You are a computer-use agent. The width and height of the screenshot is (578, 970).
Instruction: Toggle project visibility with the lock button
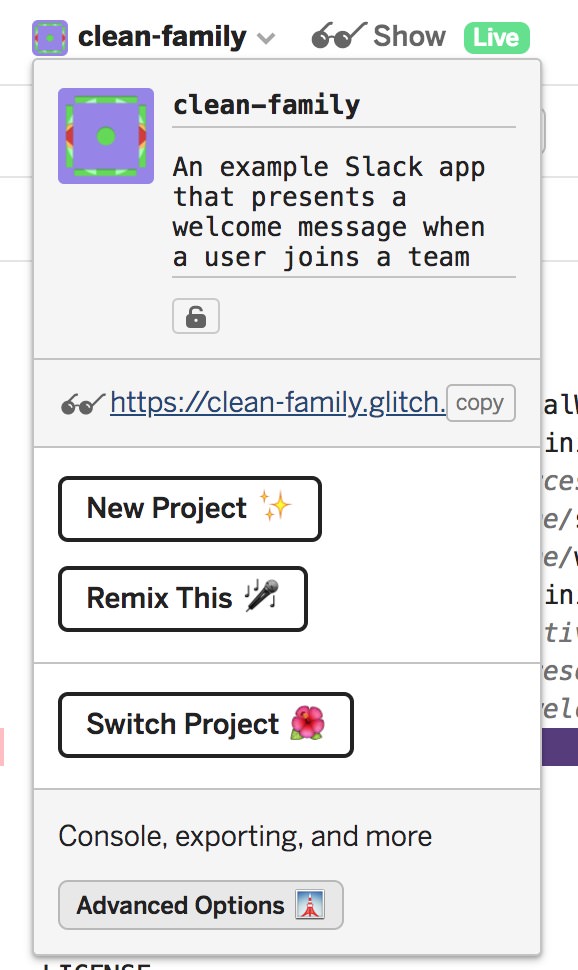(196, 316)
